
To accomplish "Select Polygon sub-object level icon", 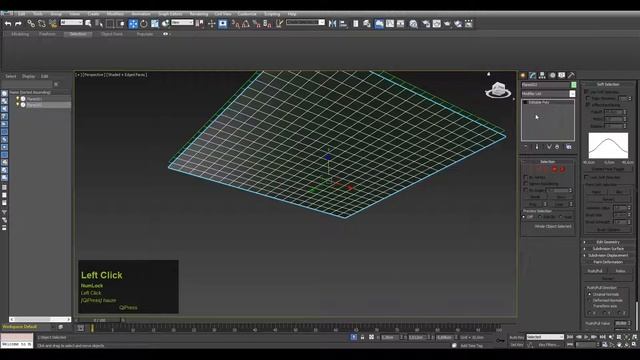I will point(554,169).
